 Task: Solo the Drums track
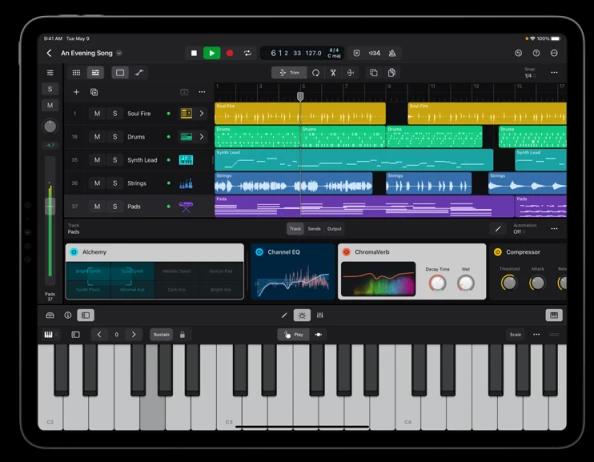point(115,137)
